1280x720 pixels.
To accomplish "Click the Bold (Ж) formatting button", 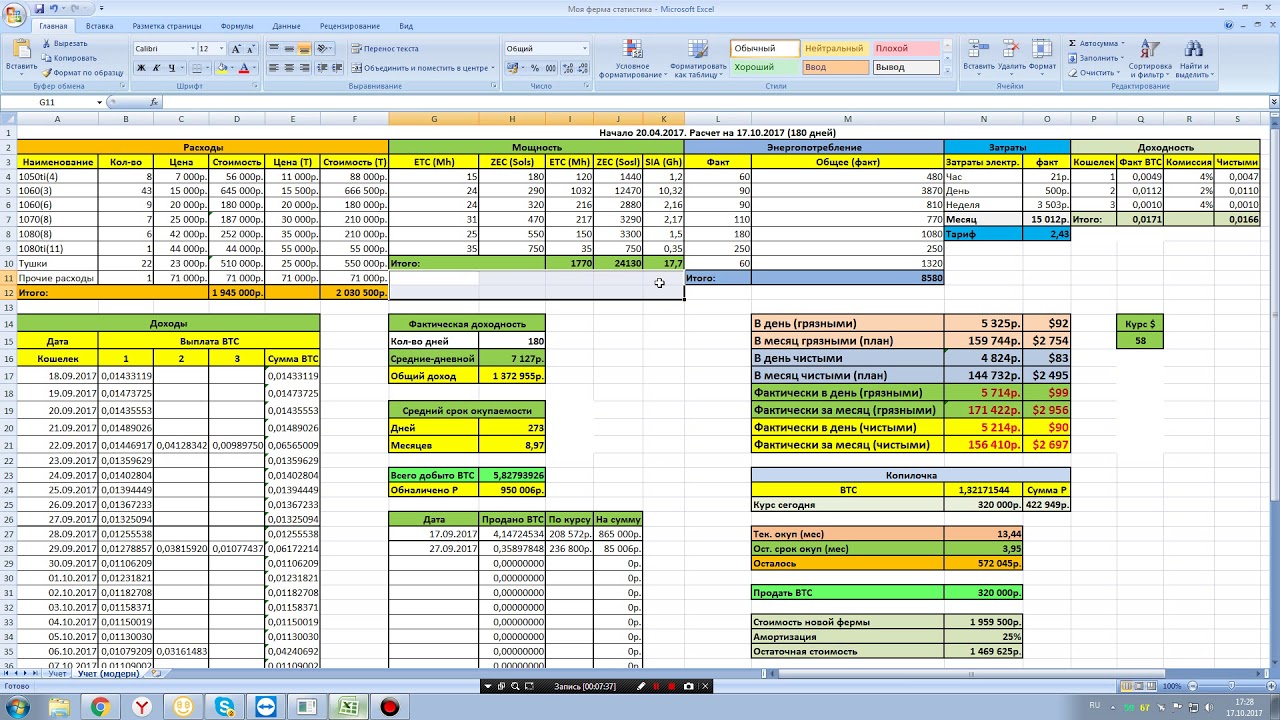I will (x=141, y=68).
